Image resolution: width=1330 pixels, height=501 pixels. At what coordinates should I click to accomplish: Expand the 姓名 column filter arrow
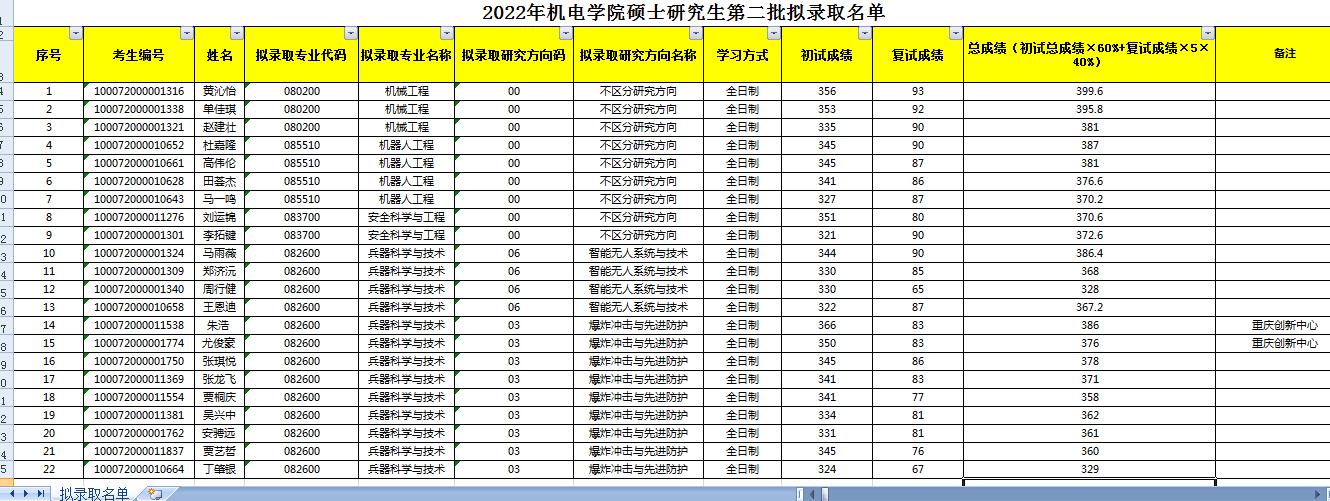(237, 33)
